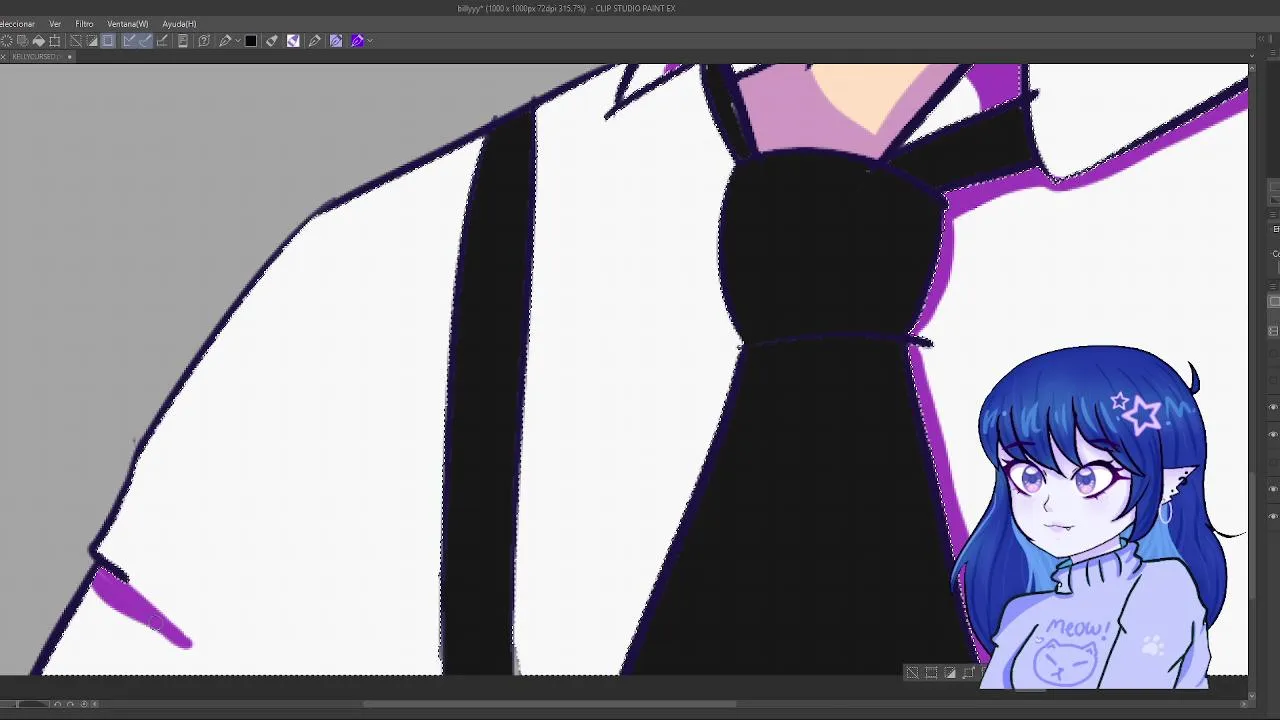The width and height of the screenshot is (1280, 720).
Task: Click the fill bucket icon in the command bar
Action: [x=39, y=41]
